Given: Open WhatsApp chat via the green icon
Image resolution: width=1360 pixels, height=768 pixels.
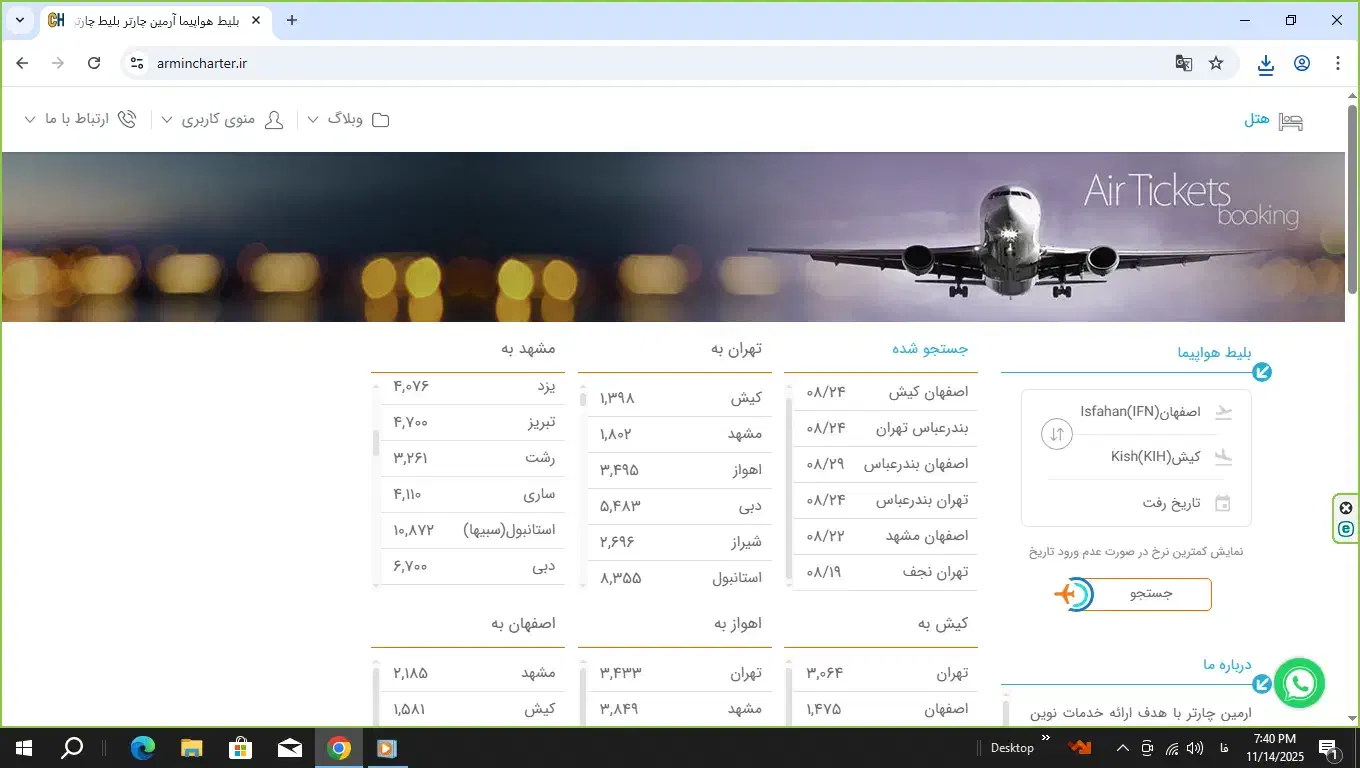Looking at the screenshot, I should (1299, 683).
